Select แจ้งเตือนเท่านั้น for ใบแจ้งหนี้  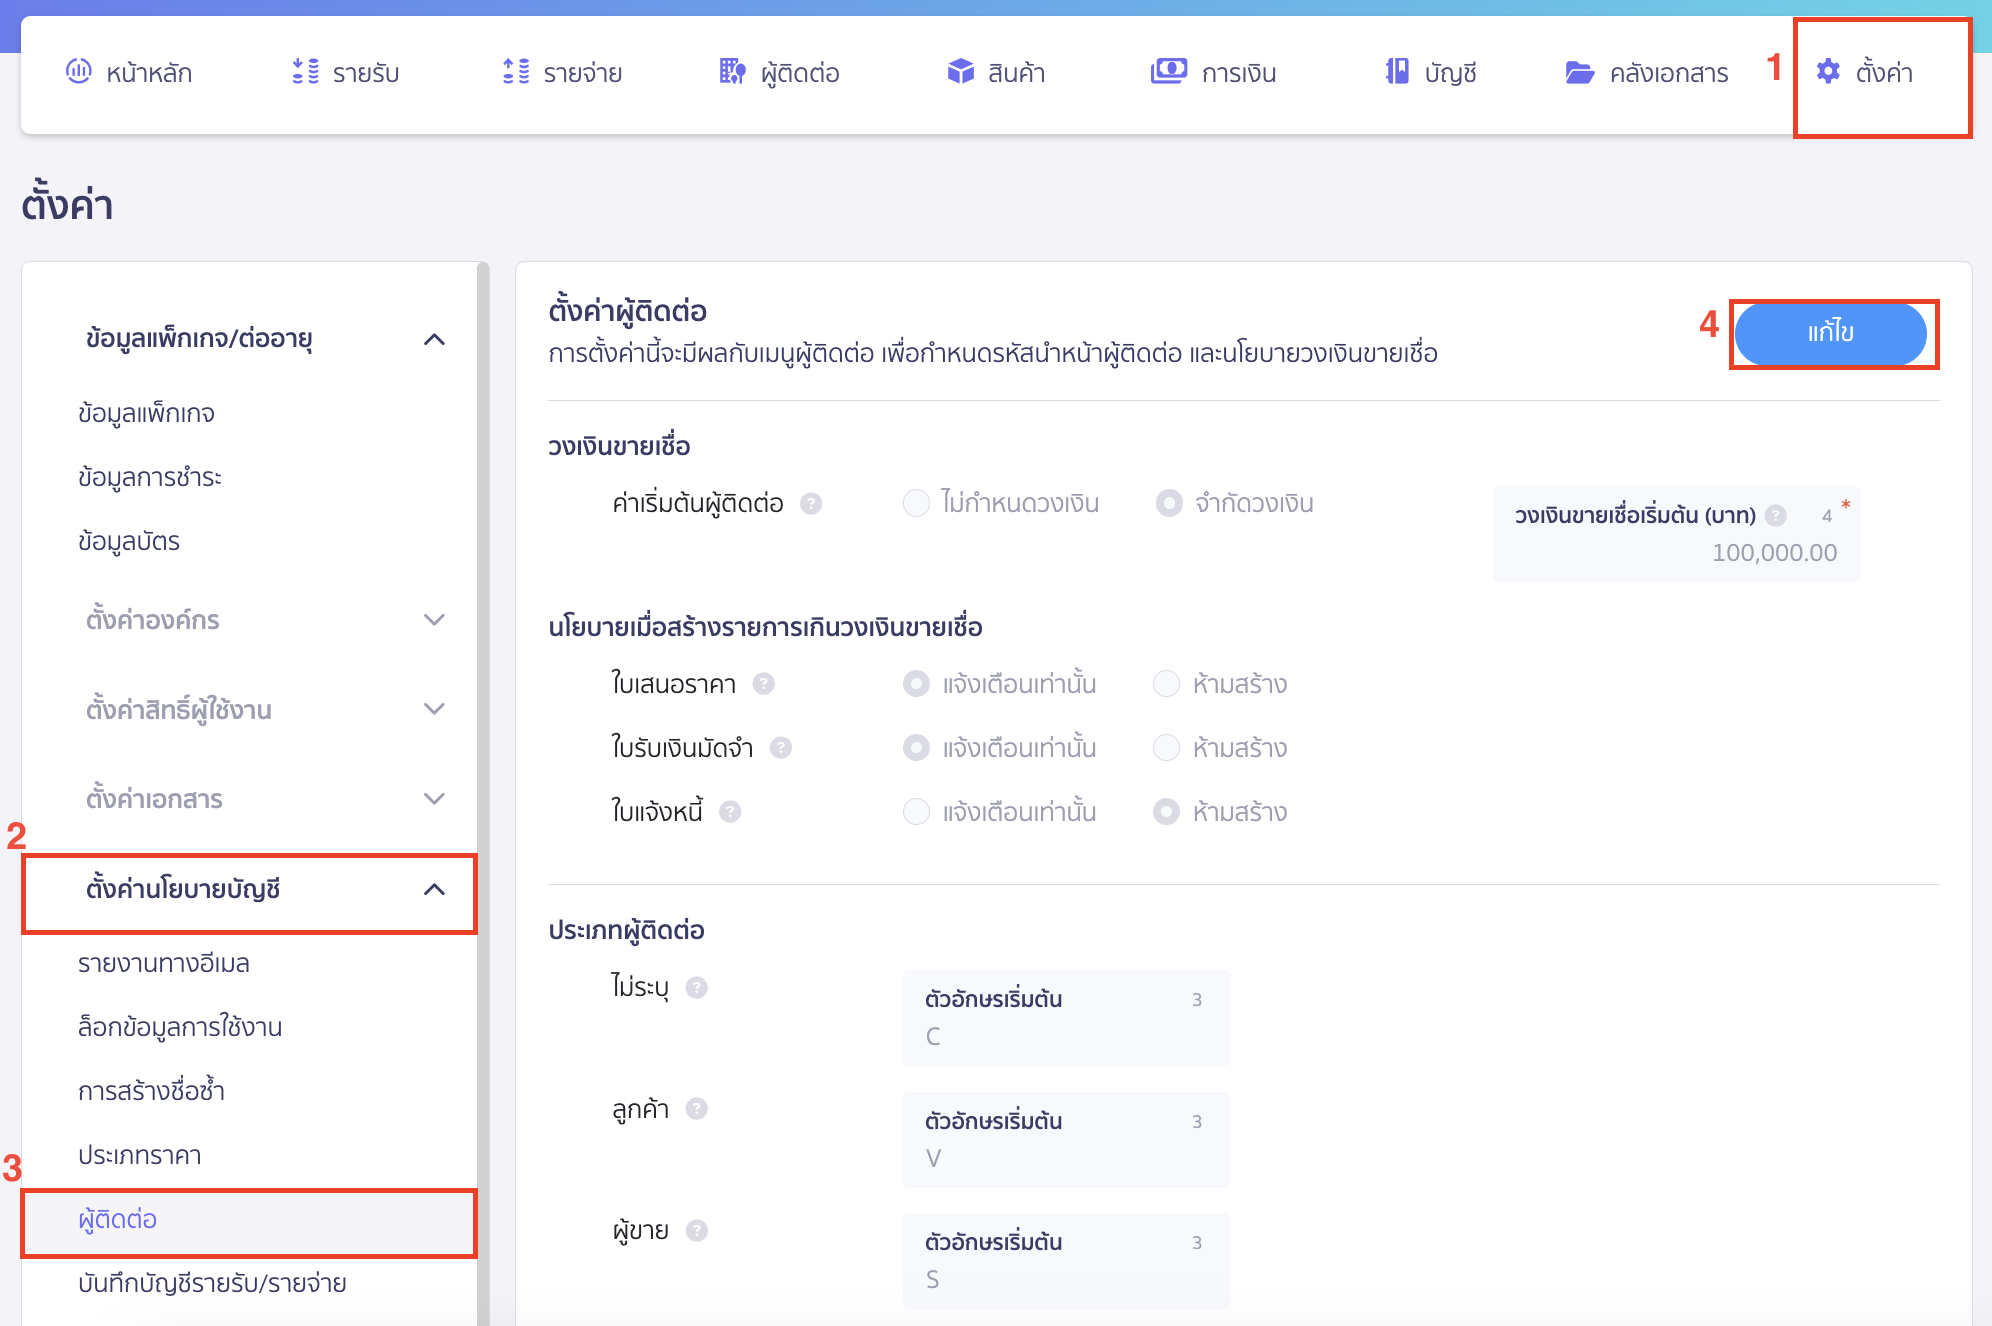[x=916, y=811]
